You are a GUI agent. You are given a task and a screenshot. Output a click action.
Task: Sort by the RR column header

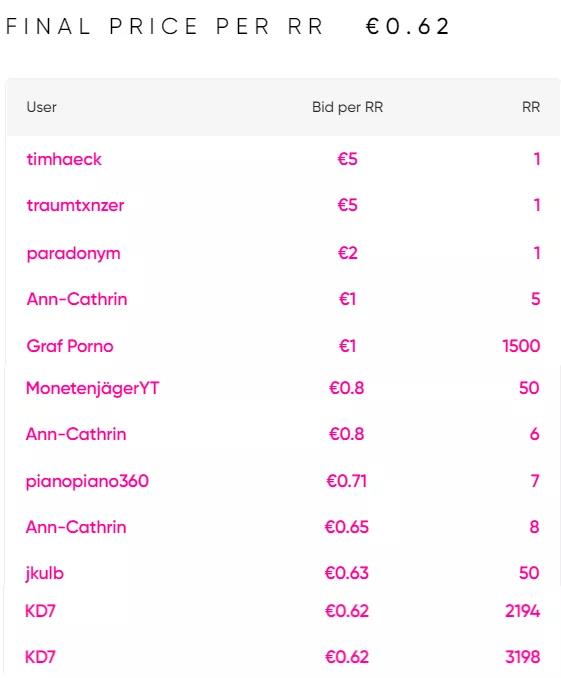tap(531, 107)
